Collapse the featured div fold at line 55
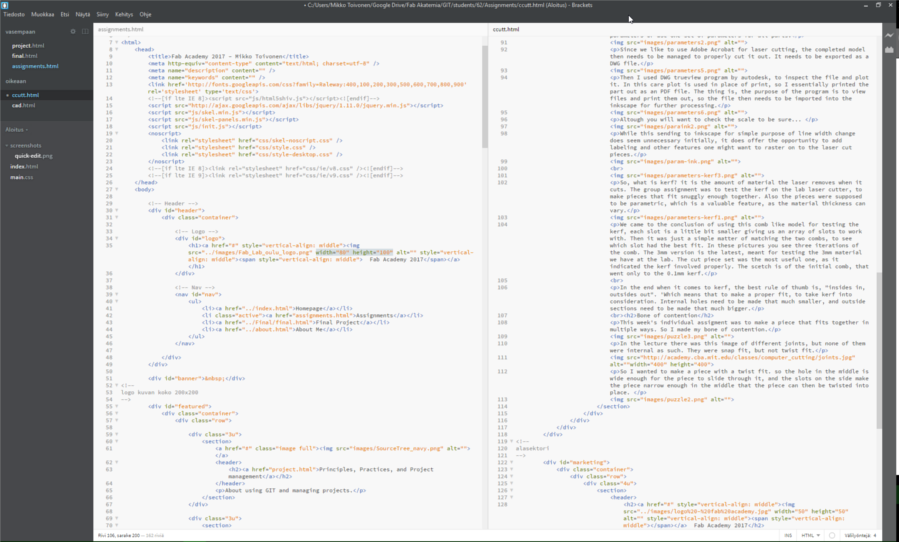Screen dimensions: 899x542 (x=117, y=406)
